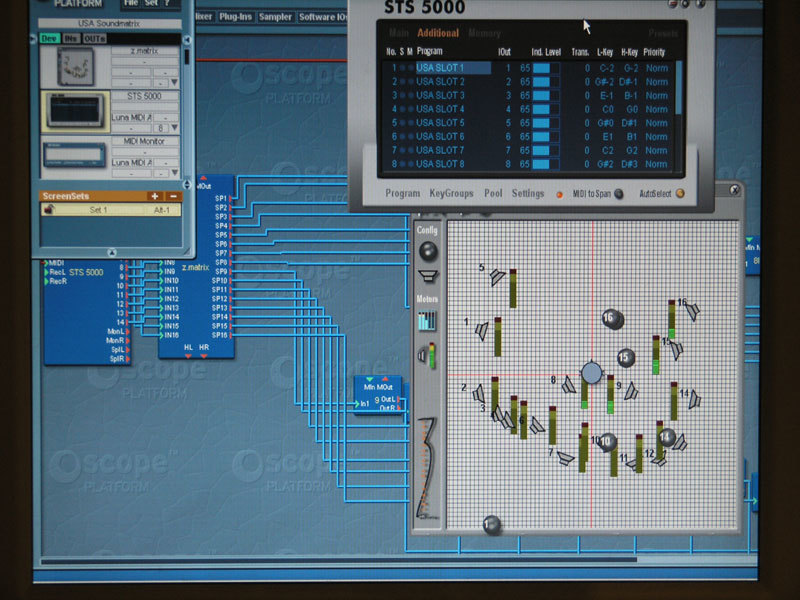Expand the STS 5000 device dropdown arrow
Screen dimensions: 800x600
174,128
